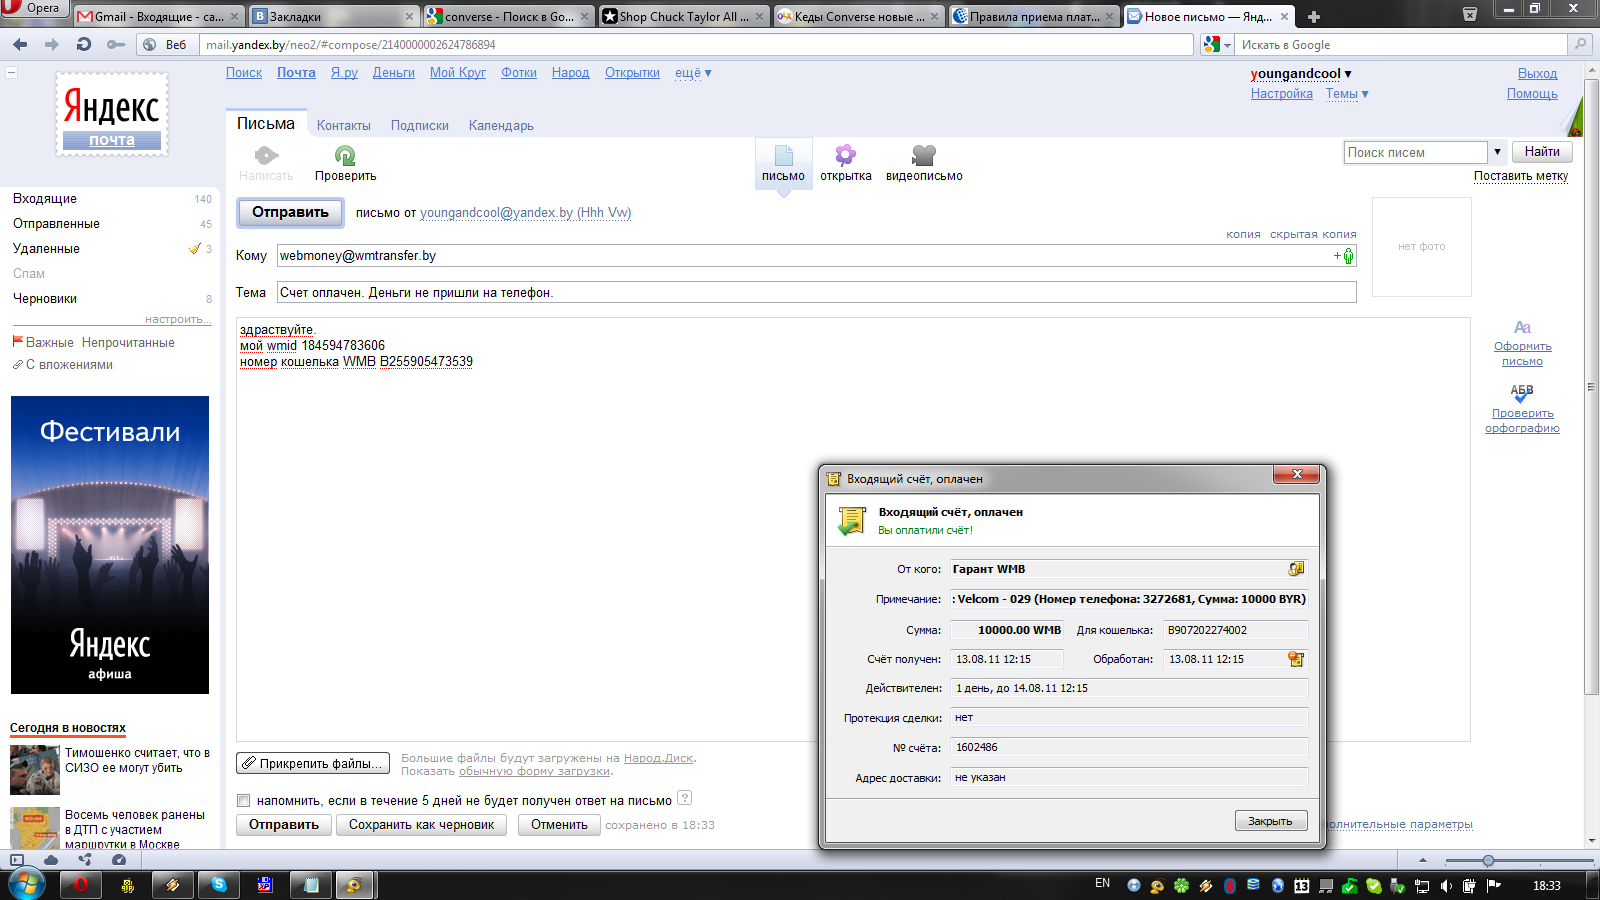Open the Контакты tab

pyautogui.click(x=344, y=126)
